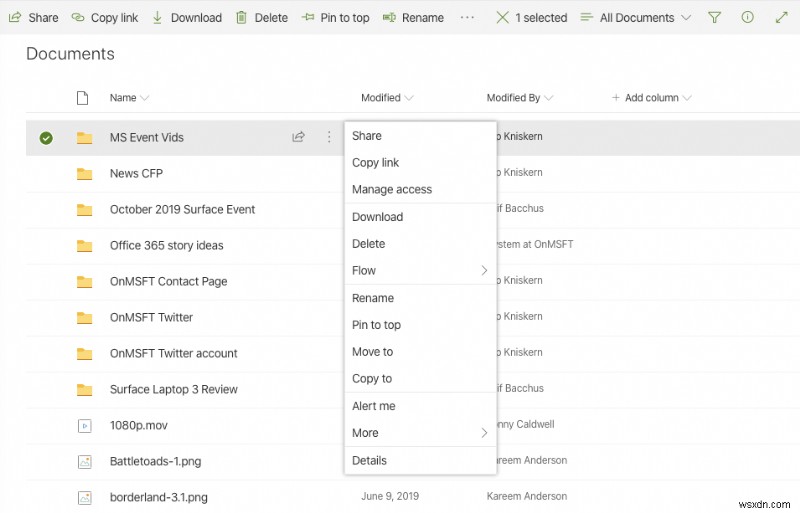Clear selection with the X icon
800x513 pixels.
click(503, 17)
